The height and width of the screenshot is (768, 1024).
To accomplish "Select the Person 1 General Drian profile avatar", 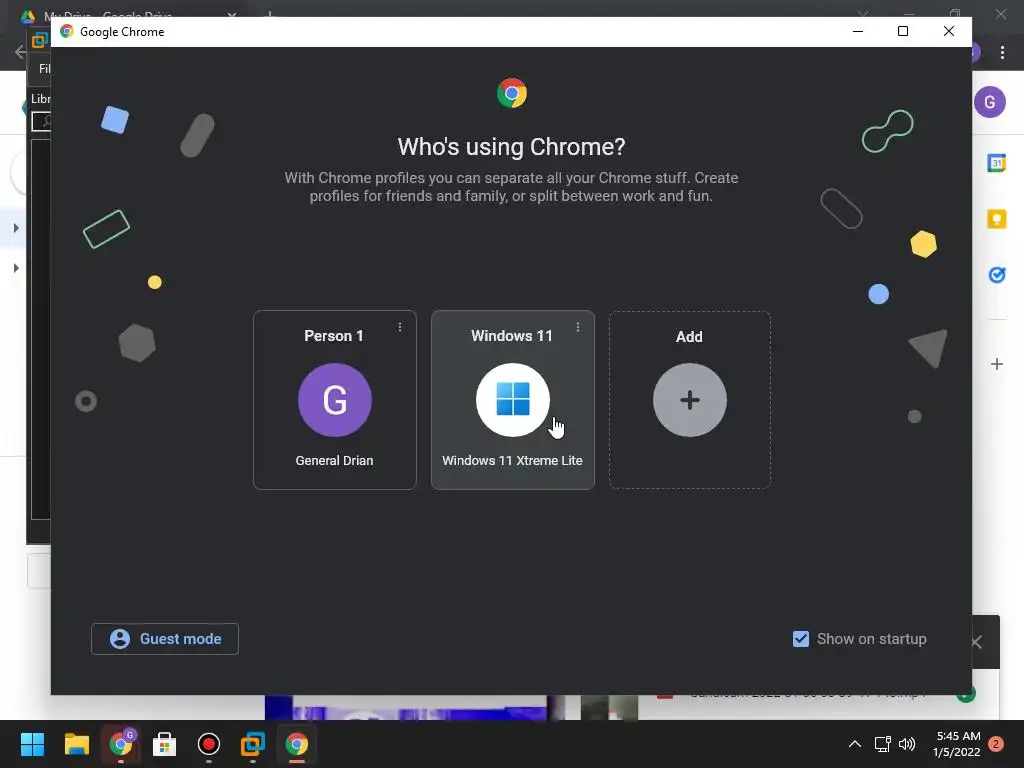I will (x=334, y=400).
